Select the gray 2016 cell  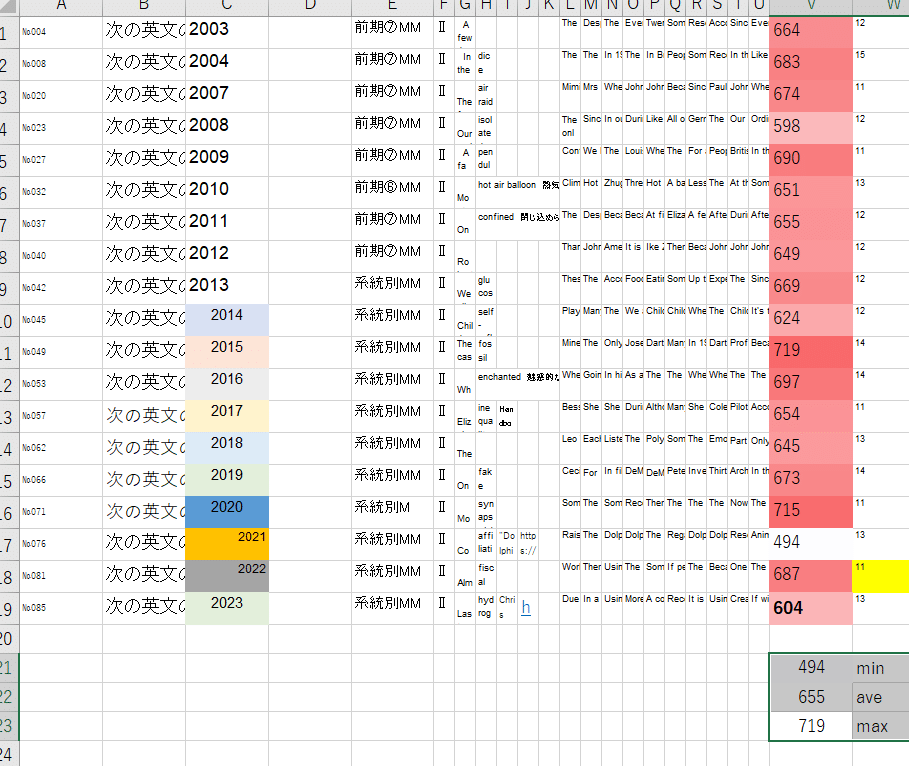click(x=227, y=383)
